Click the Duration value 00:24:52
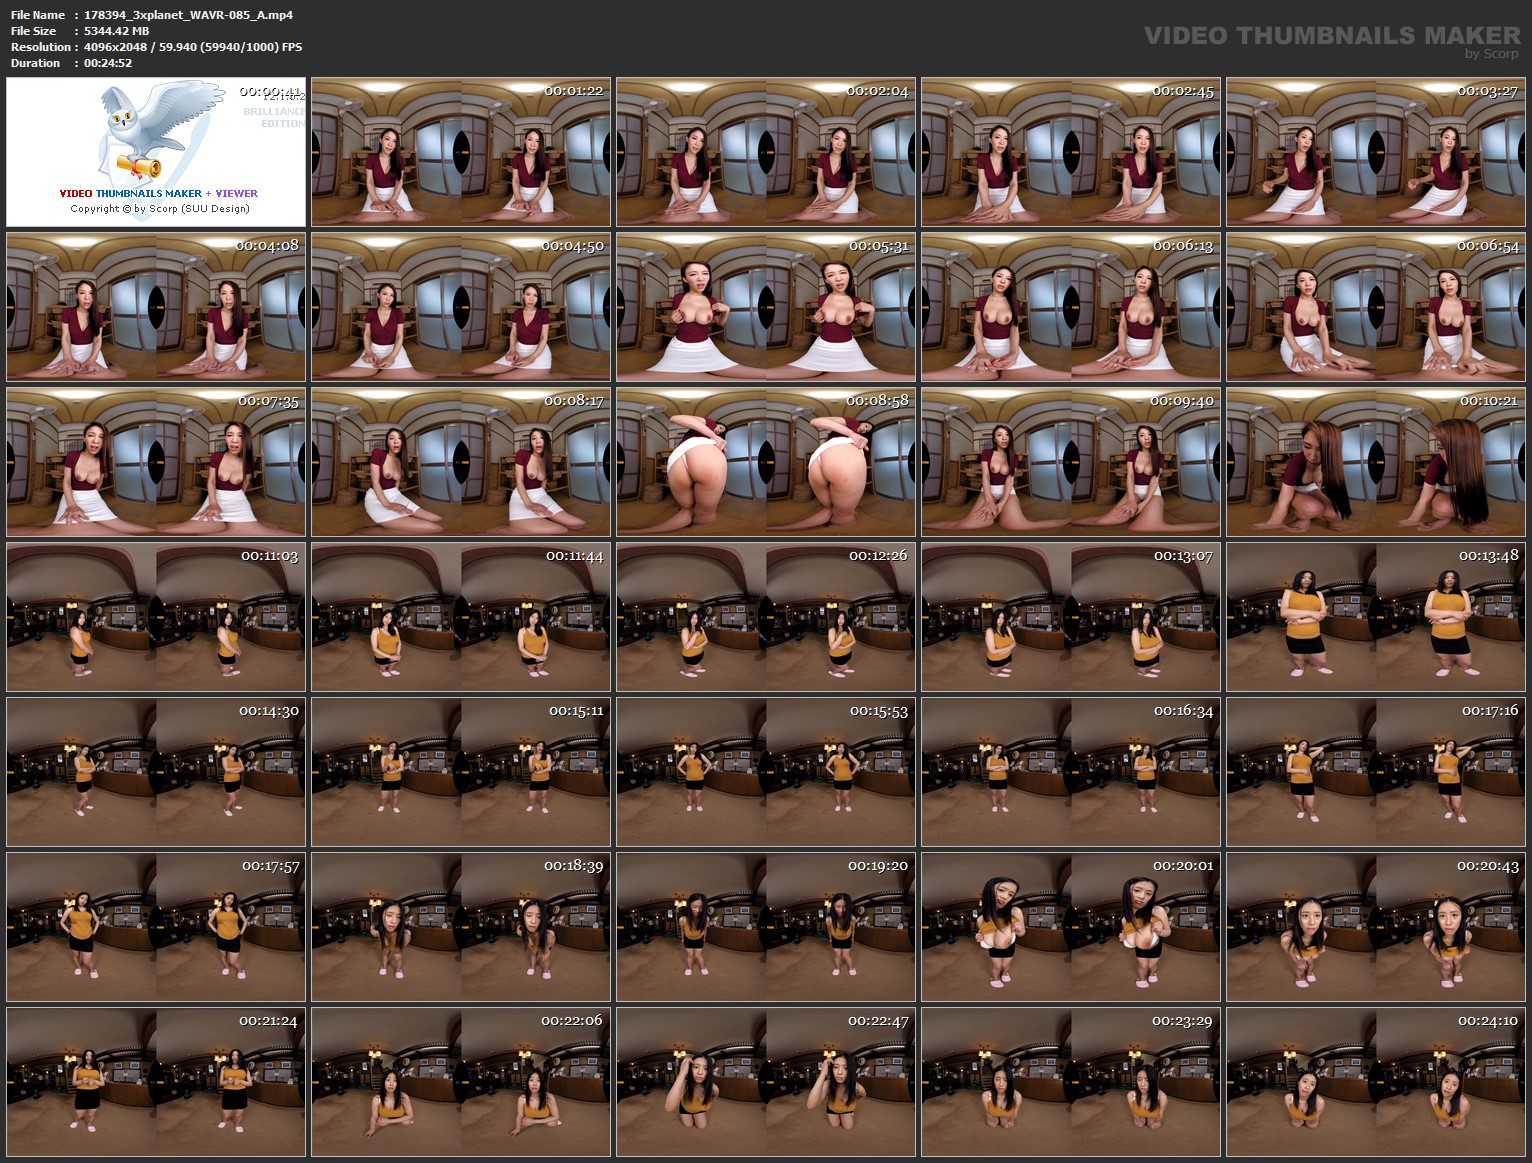1532x1163 pixels. point(110,63)
